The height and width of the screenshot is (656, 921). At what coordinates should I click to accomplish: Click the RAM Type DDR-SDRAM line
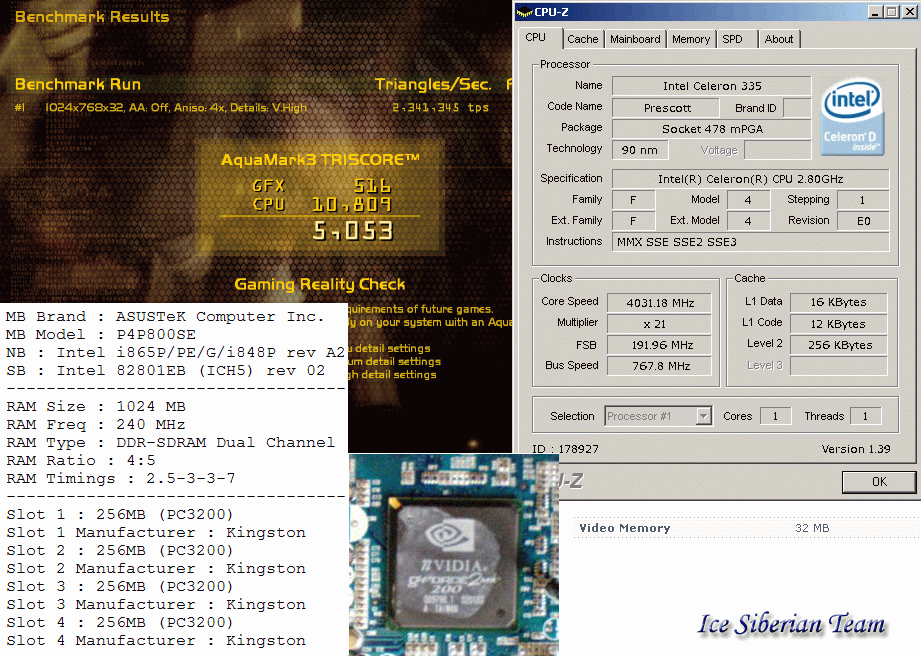click(170, 442)
